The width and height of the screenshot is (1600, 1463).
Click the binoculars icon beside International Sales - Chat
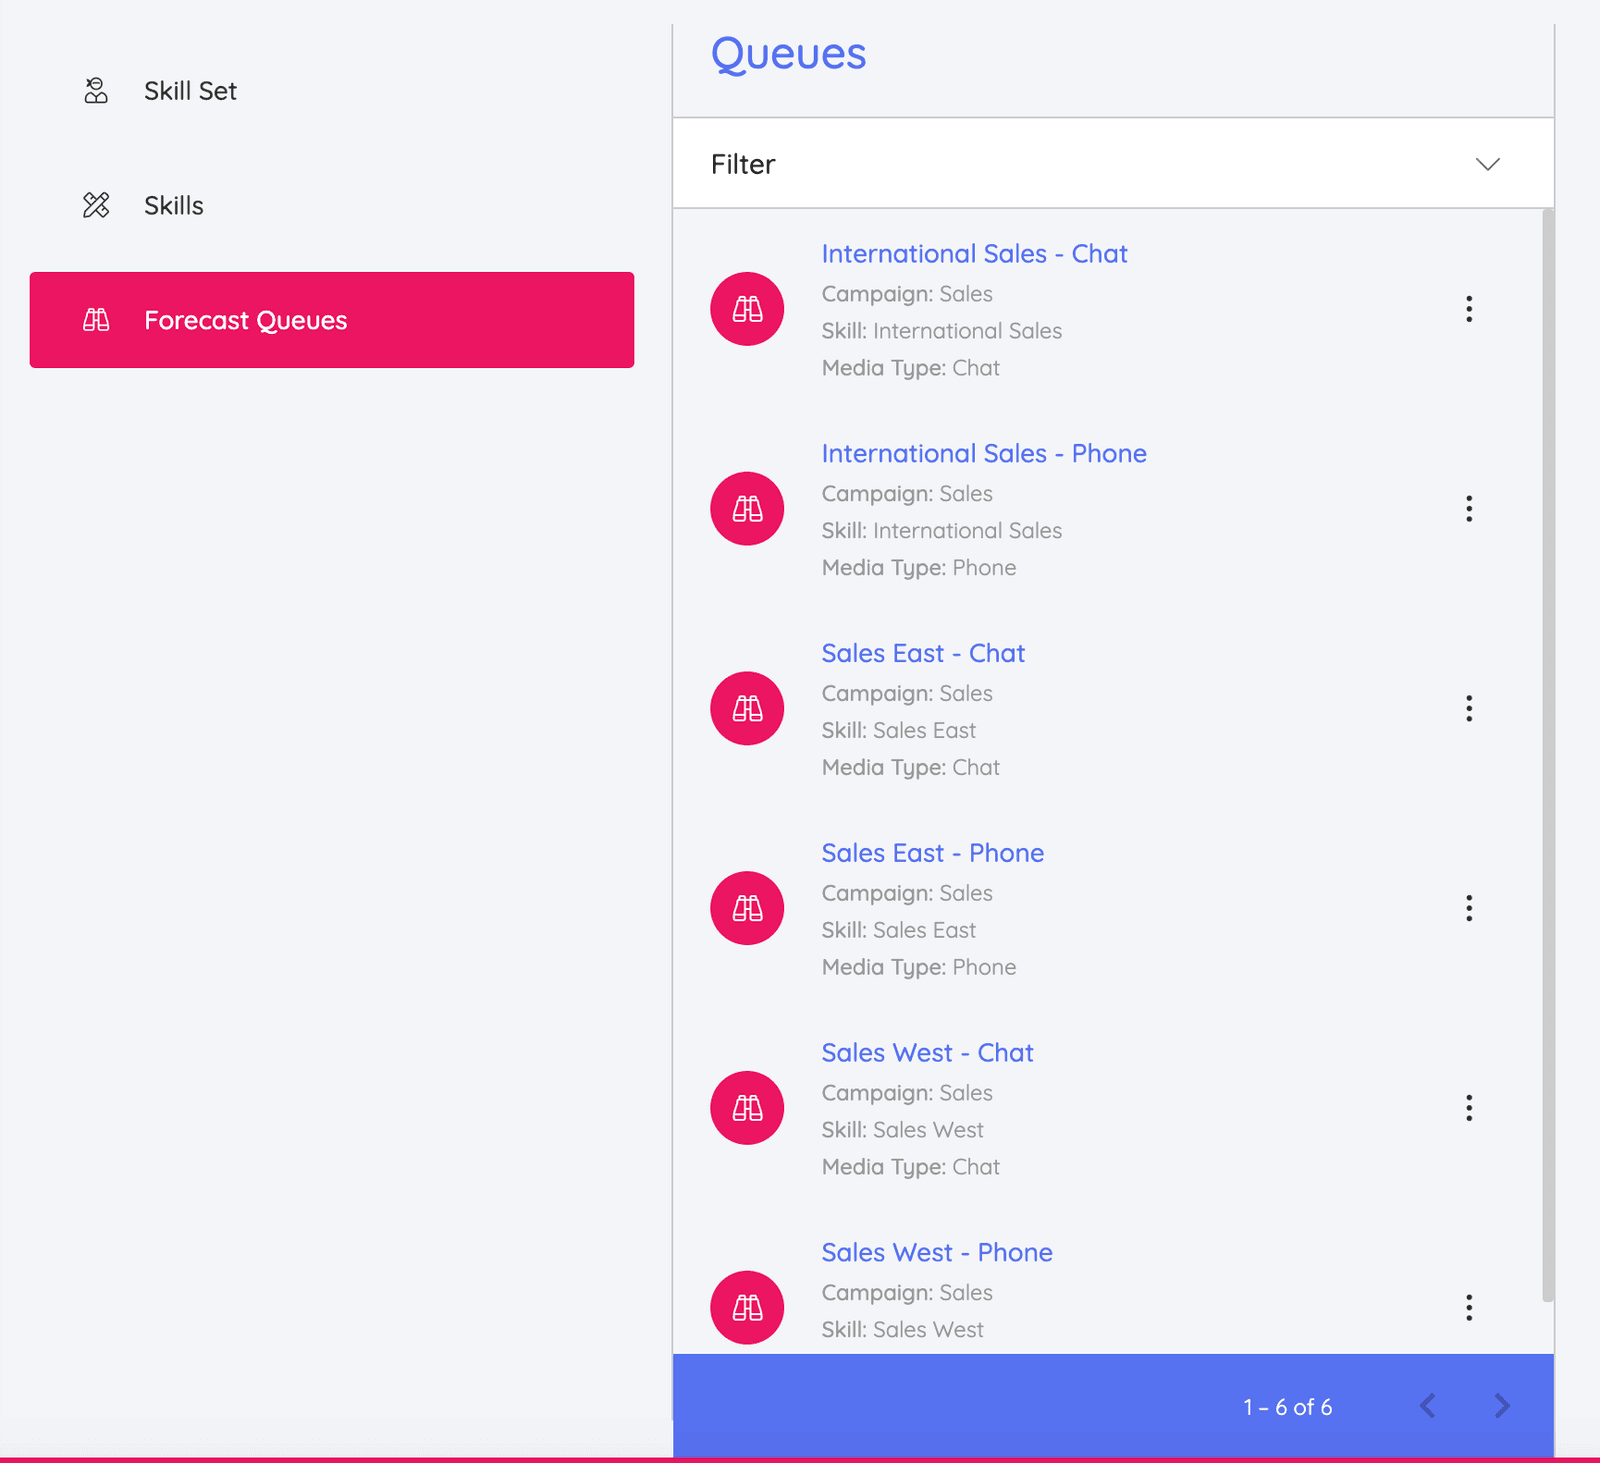point(746,309)
